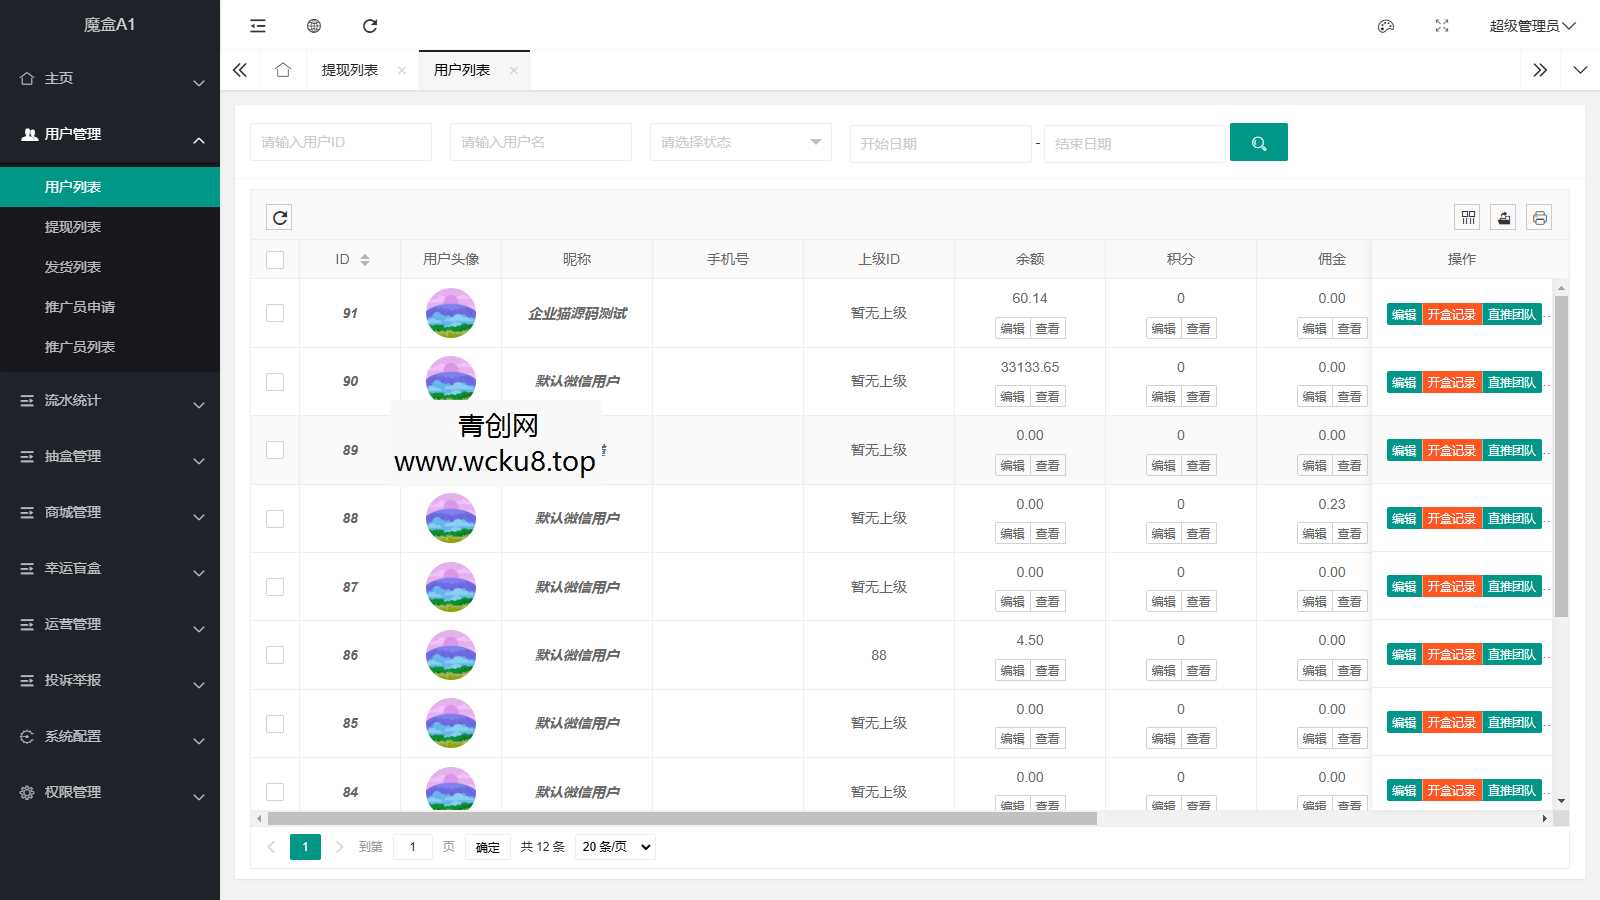Select the checkbox for user ID 91
Screen dimensions: 1600x900
275,313
